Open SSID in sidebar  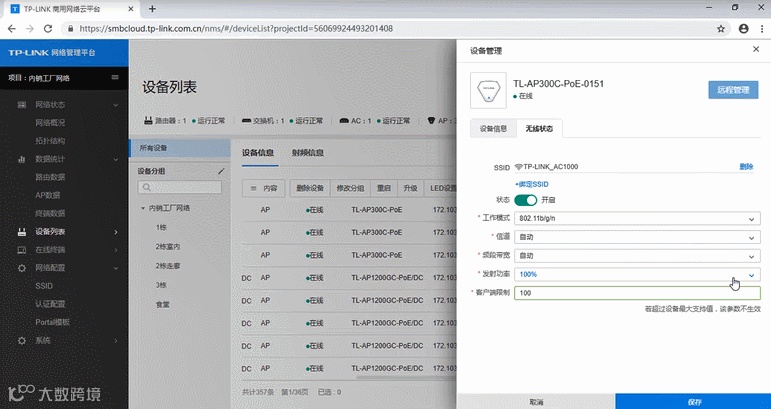(x=44, y=286)
